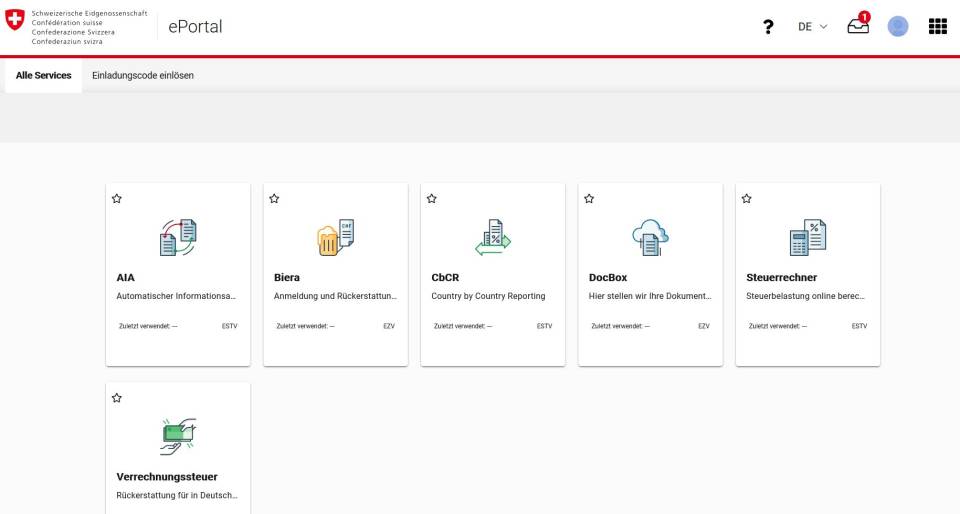Open the language dropdown showing DE
This screenshot has width=960, height=514.
click(x=812, y=26)
